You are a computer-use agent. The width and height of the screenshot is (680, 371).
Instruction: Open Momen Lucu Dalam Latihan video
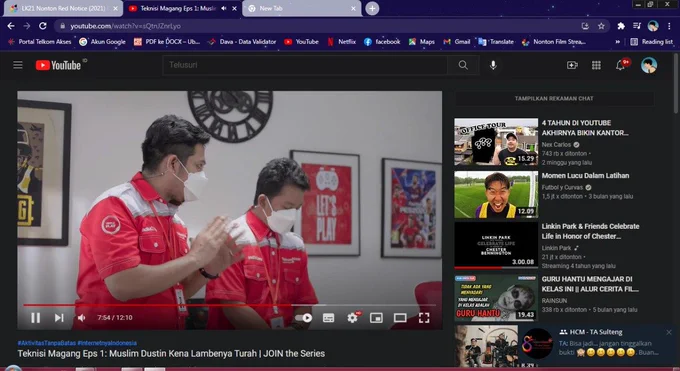[x=585, y=176]
